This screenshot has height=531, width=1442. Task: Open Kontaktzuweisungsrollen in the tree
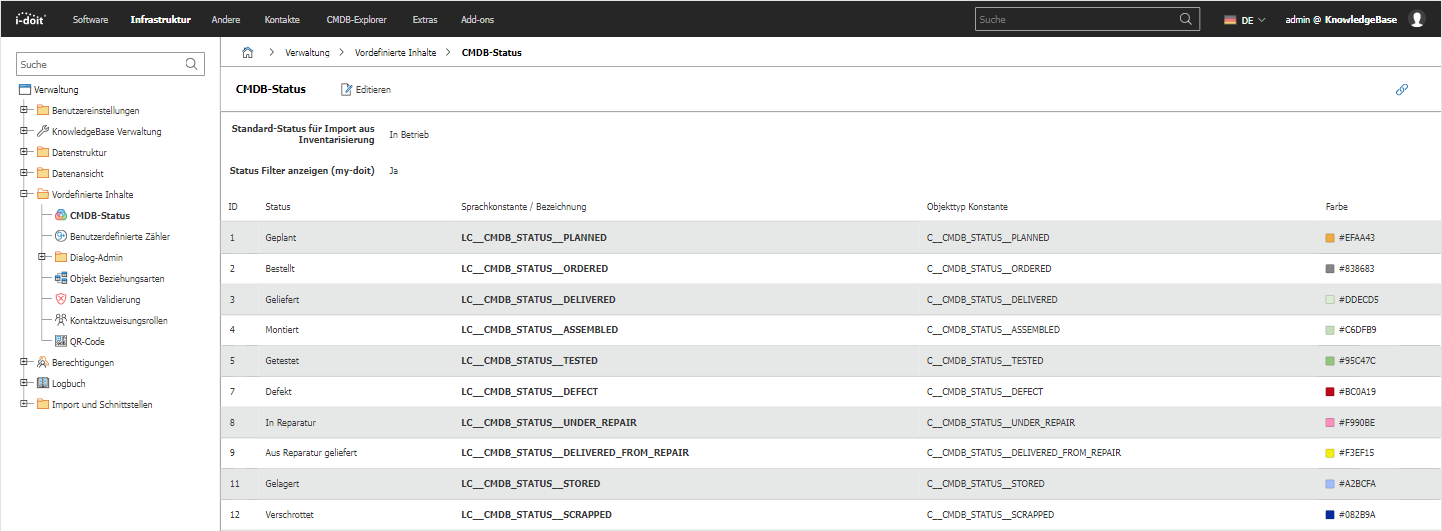tap(118, 320)
